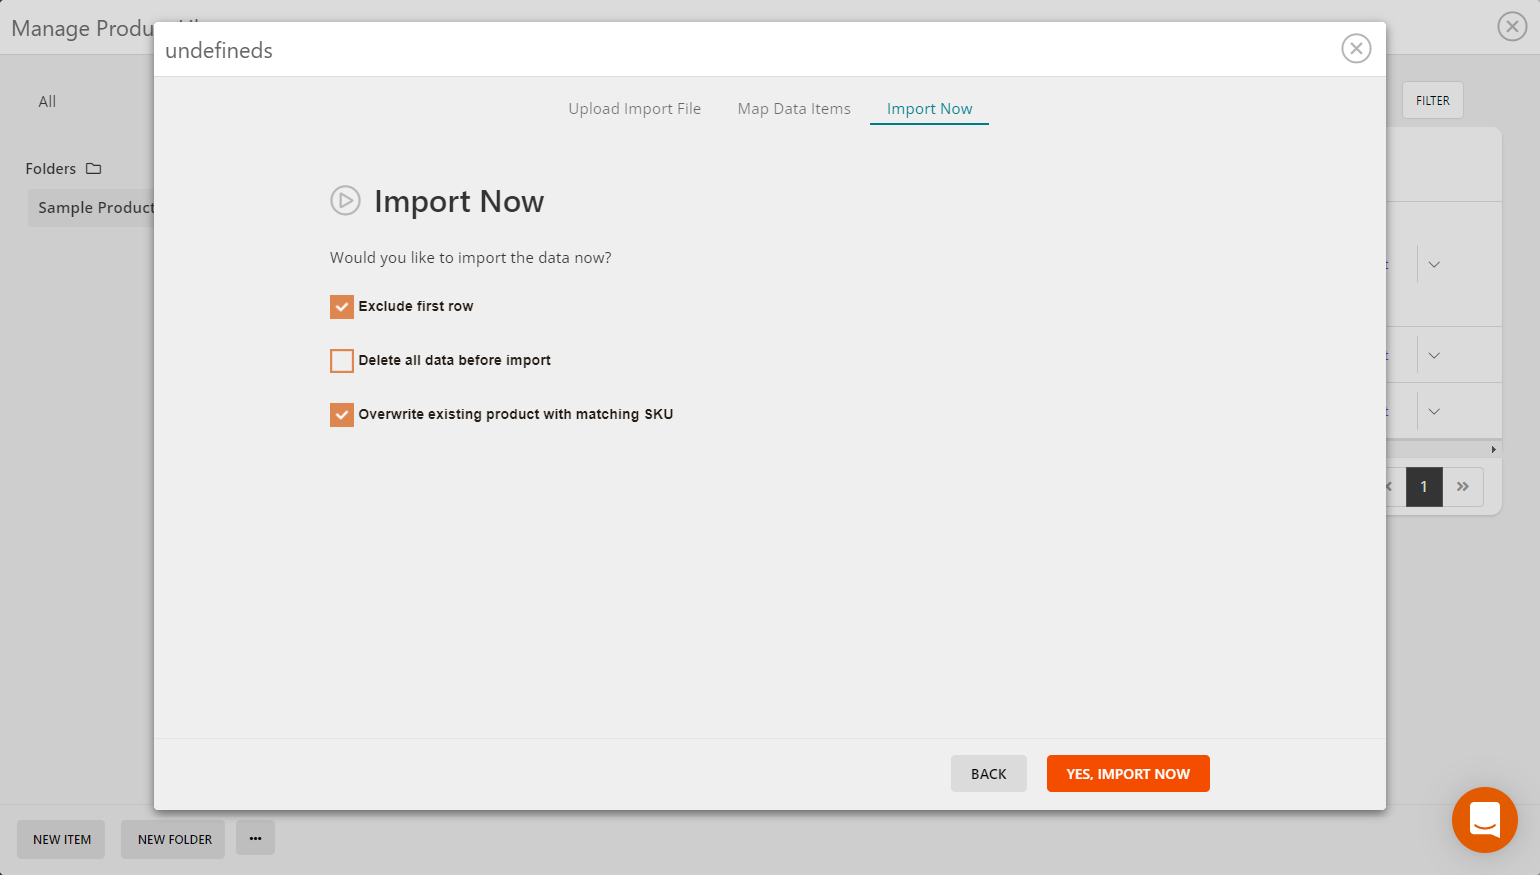1540x875 pixels.
Task: Click the folder icon next to Folders label
Action: click(x=94, y=168)
